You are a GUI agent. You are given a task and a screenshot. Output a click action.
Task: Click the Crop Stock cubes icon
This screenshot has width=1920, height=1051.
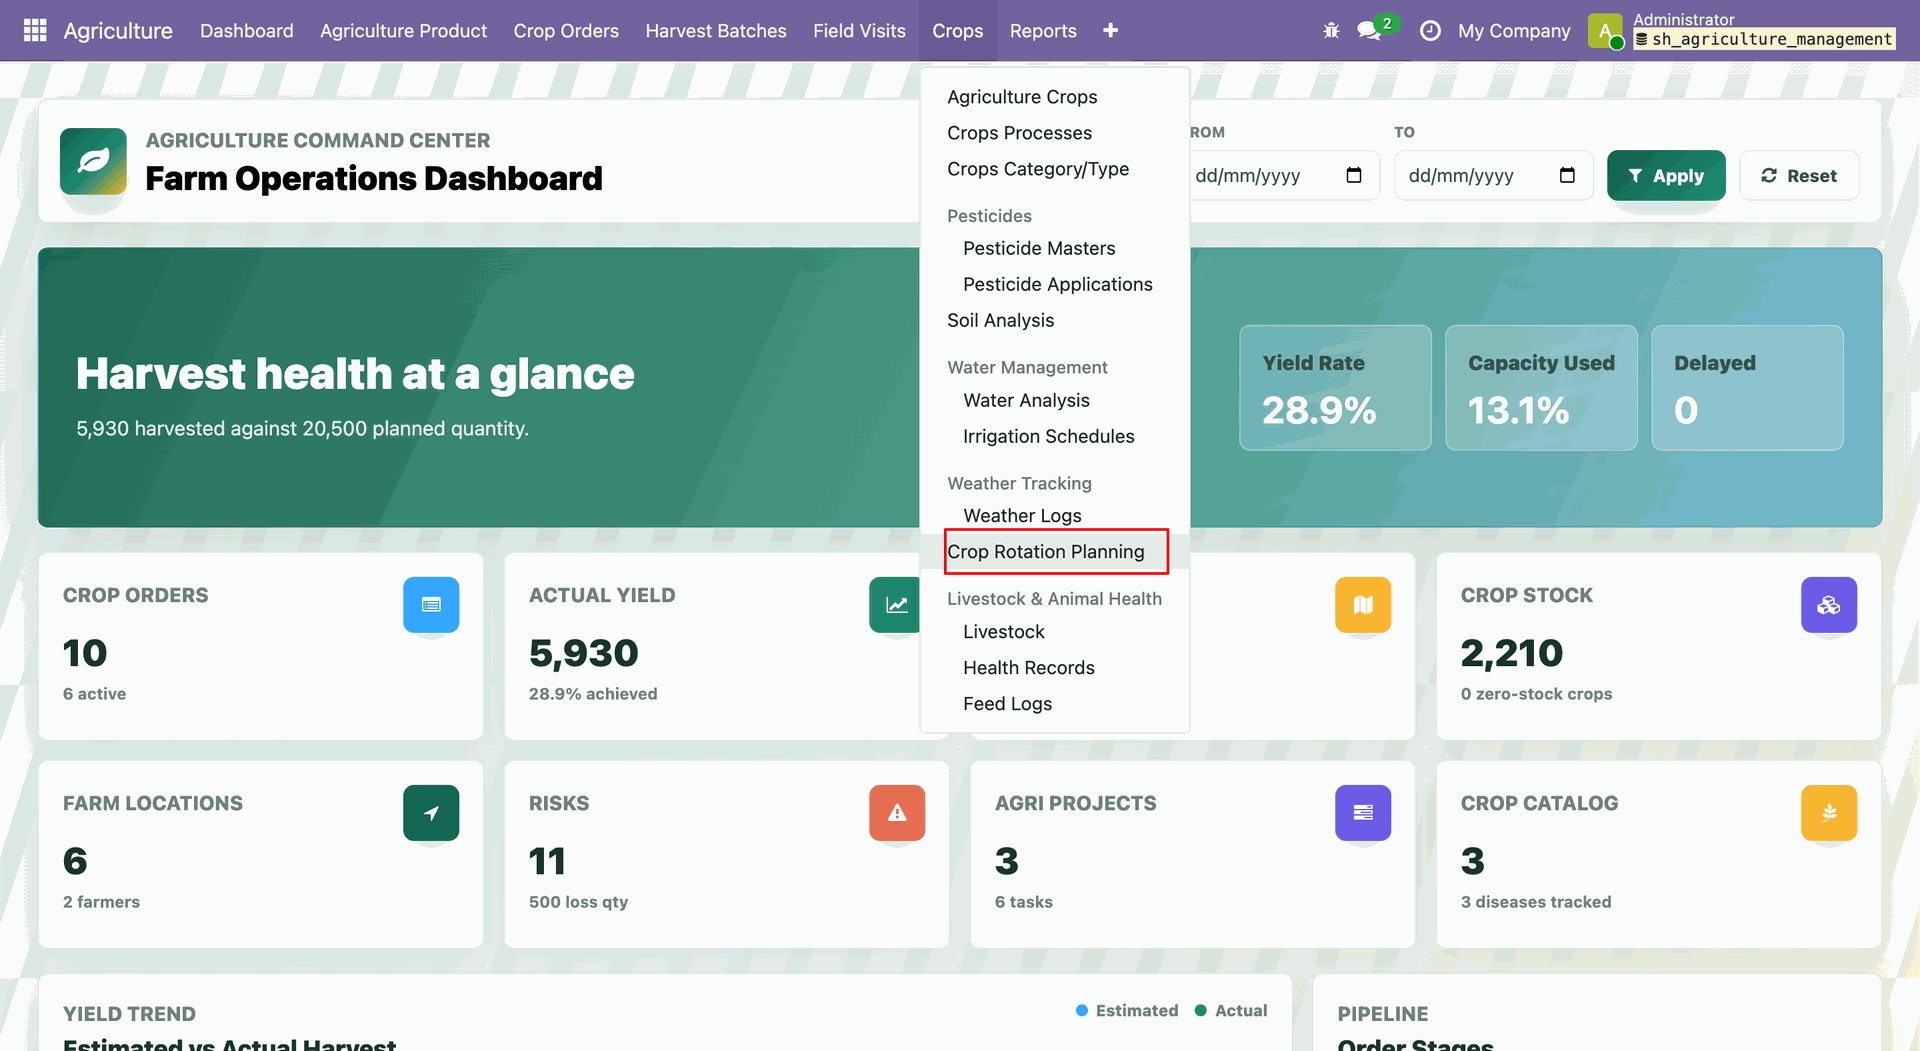click(x=1829, y=605)
